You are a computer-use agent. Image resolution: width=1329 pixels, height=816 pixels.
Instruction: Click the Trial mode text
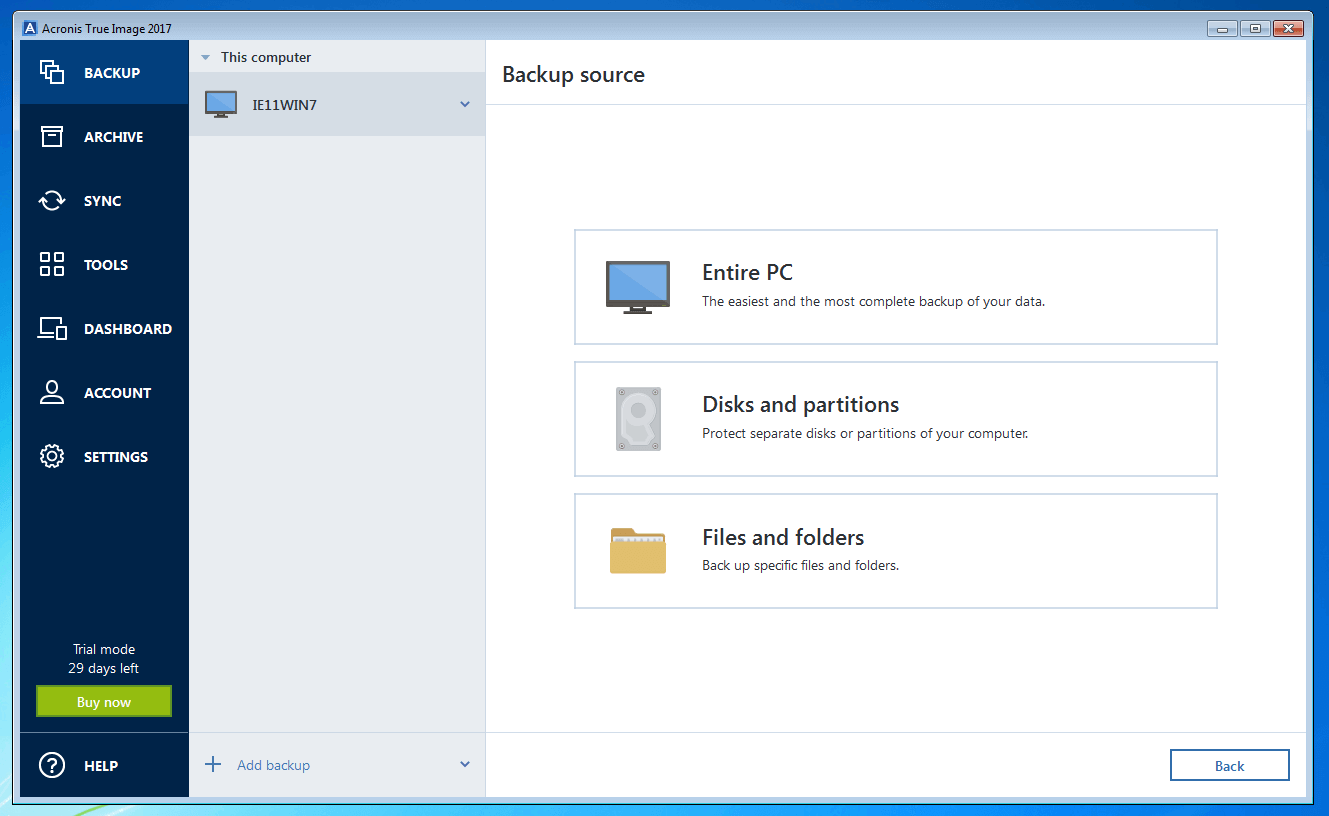click(x=104, y=649)
